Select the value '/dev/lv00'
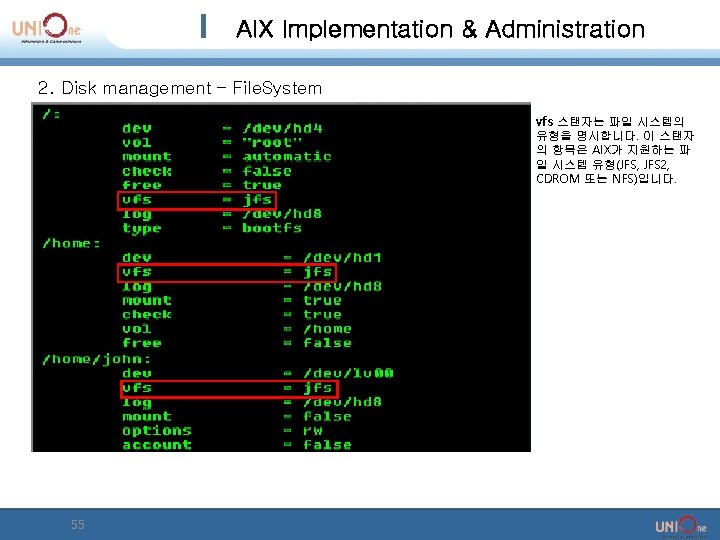This screenshot has height=540, width=720. point(348,373)
